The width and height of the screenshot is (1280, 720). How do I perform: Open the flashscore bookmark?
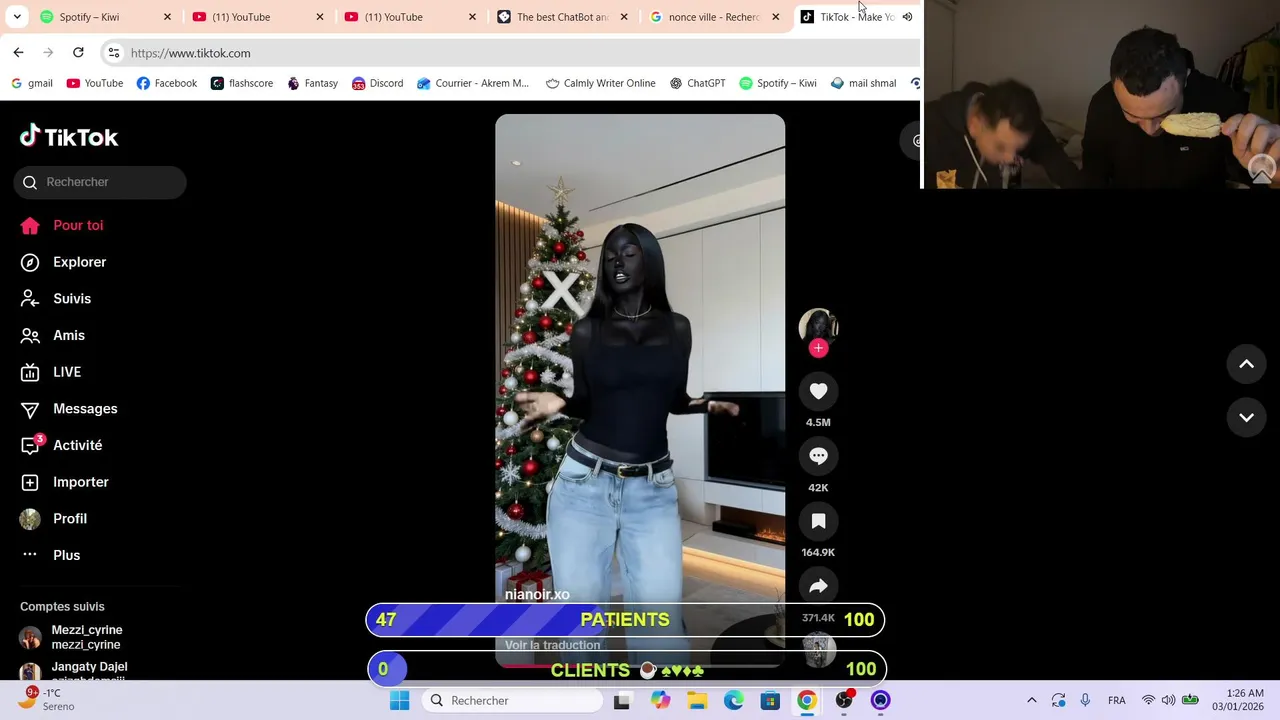[242, 83]
